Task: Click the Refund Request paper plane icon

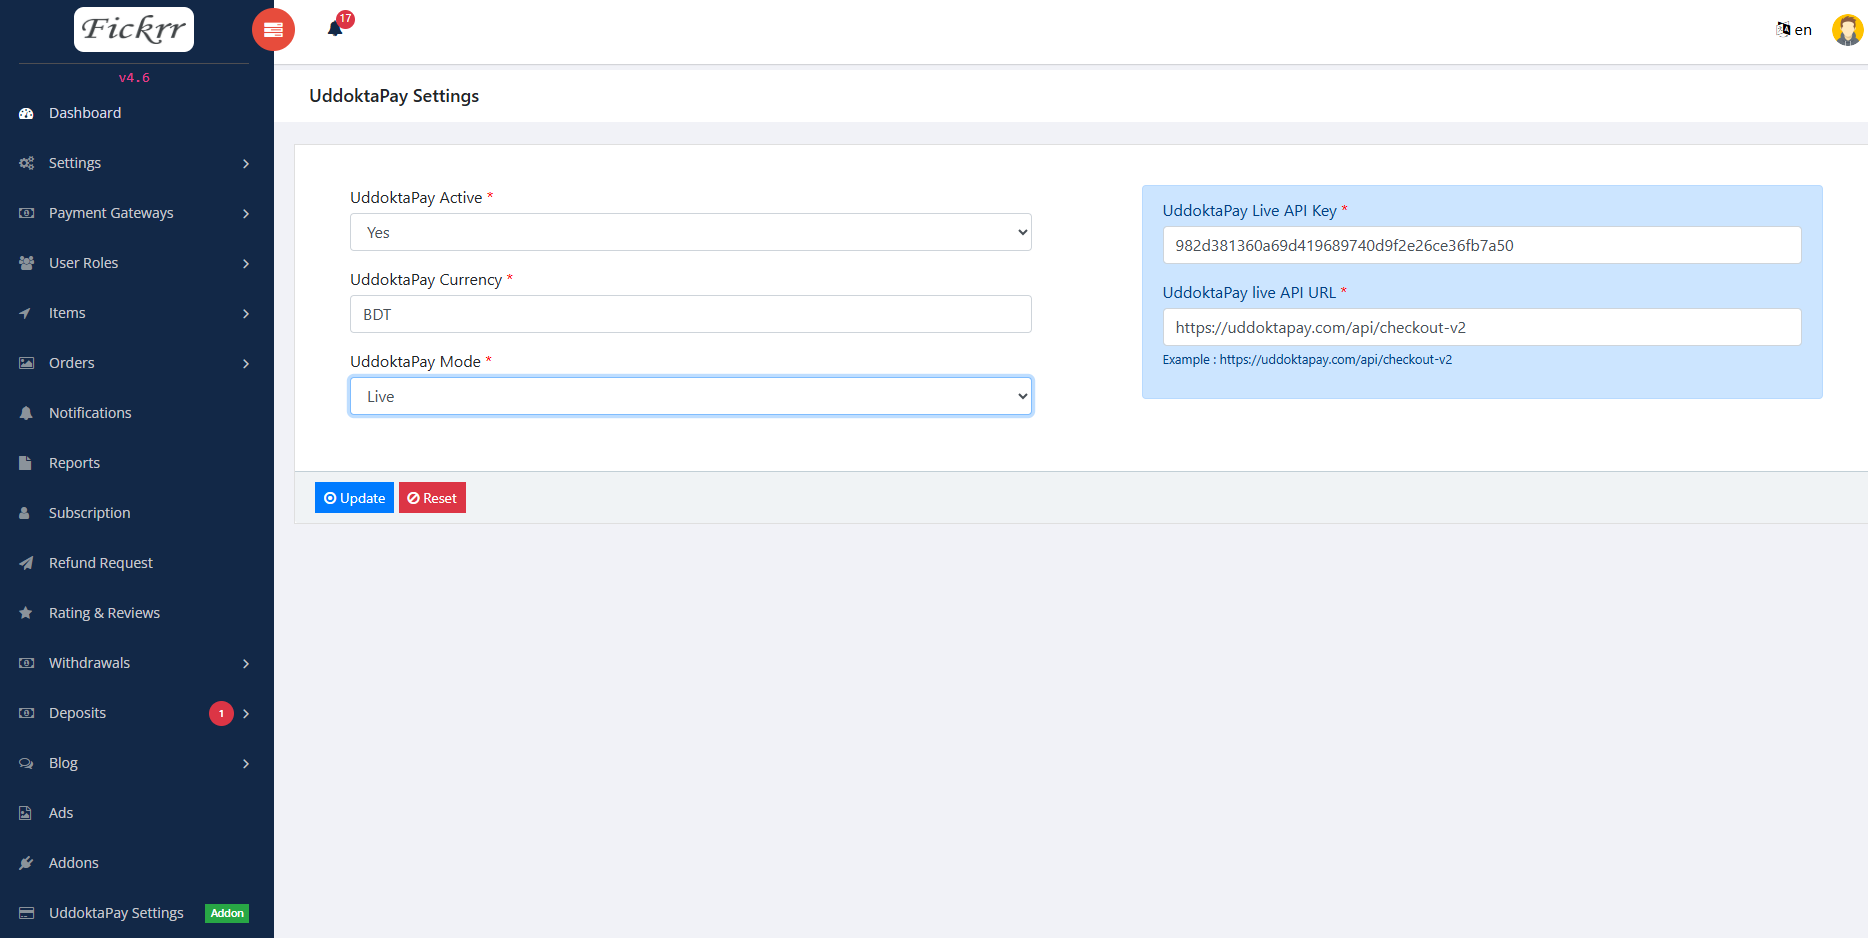Action: tap(25, 562)
